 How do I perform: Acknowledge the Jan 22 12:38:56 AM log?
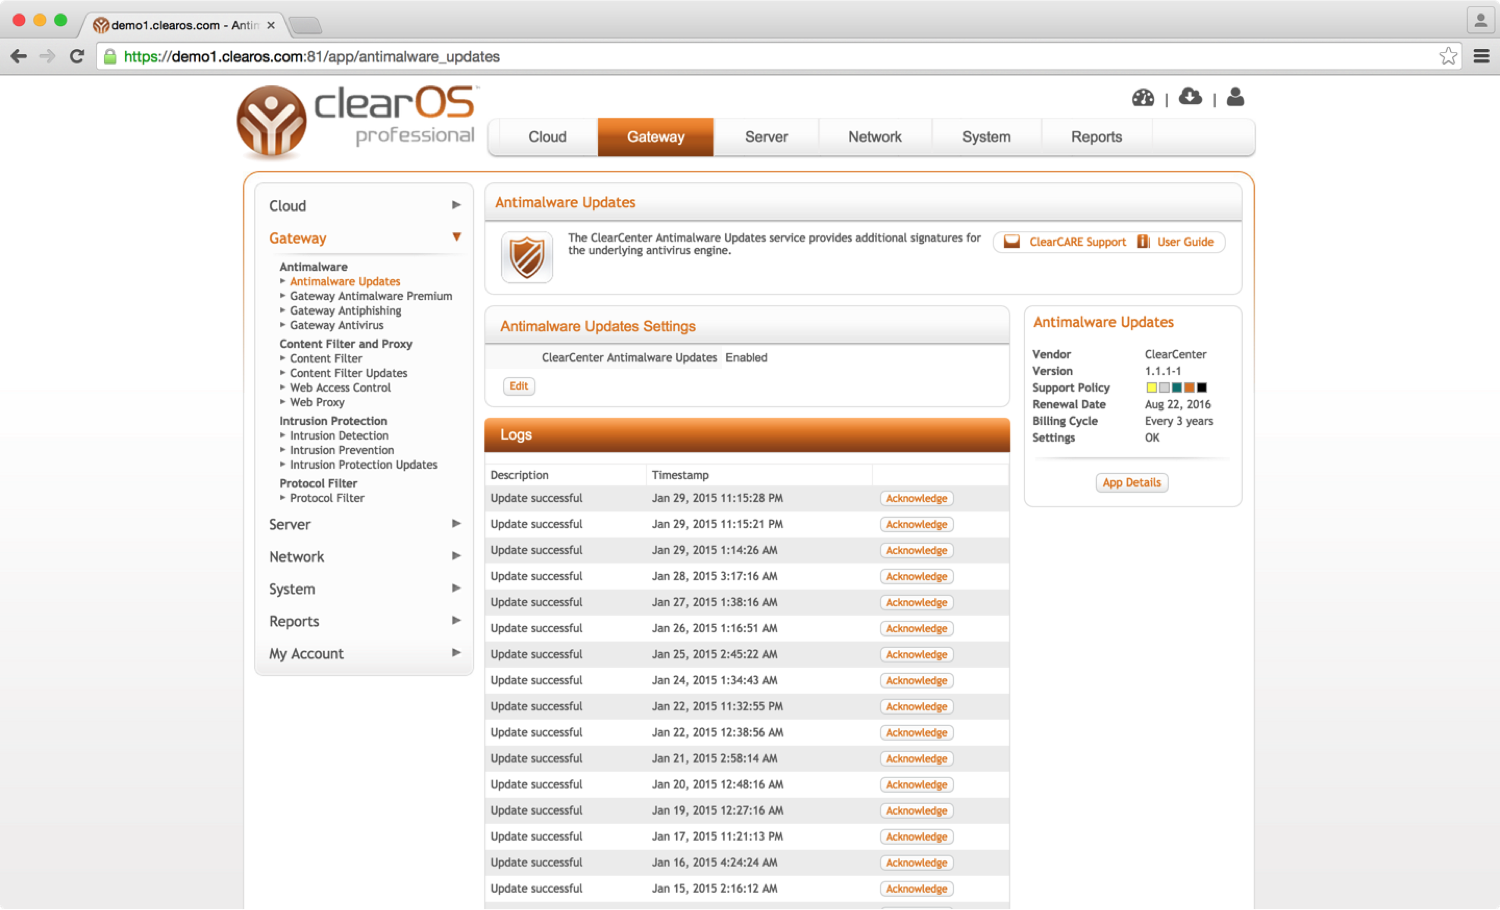916,732
